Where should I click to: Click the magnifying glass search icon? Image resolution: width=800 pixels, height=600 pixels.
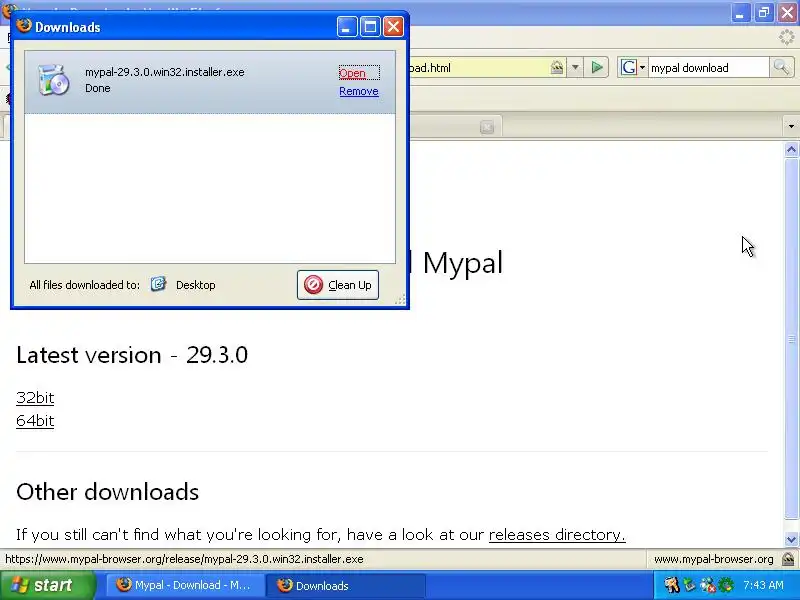(x=781, y=67)
